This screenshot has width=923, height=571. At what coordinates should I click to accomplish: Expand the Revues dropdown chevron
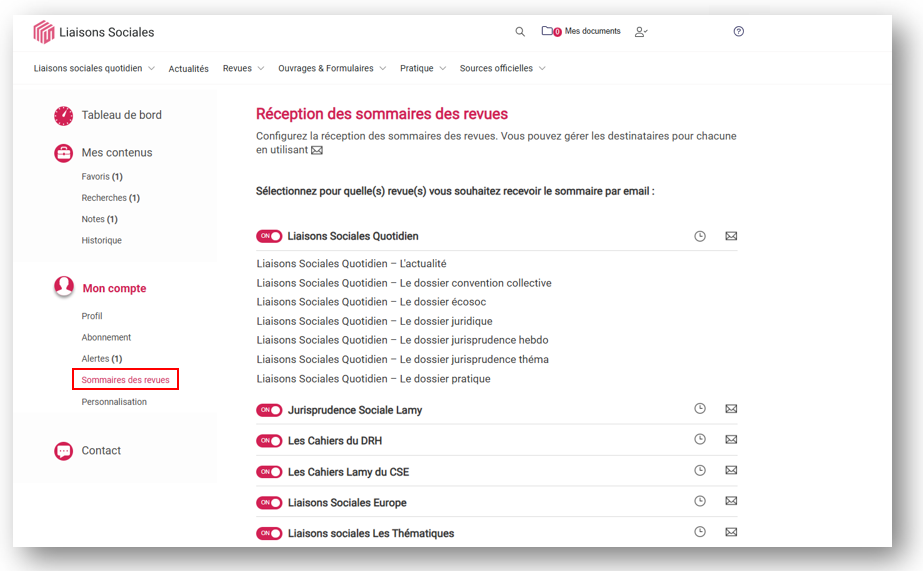pyautogui.click(x=261, y=68)
